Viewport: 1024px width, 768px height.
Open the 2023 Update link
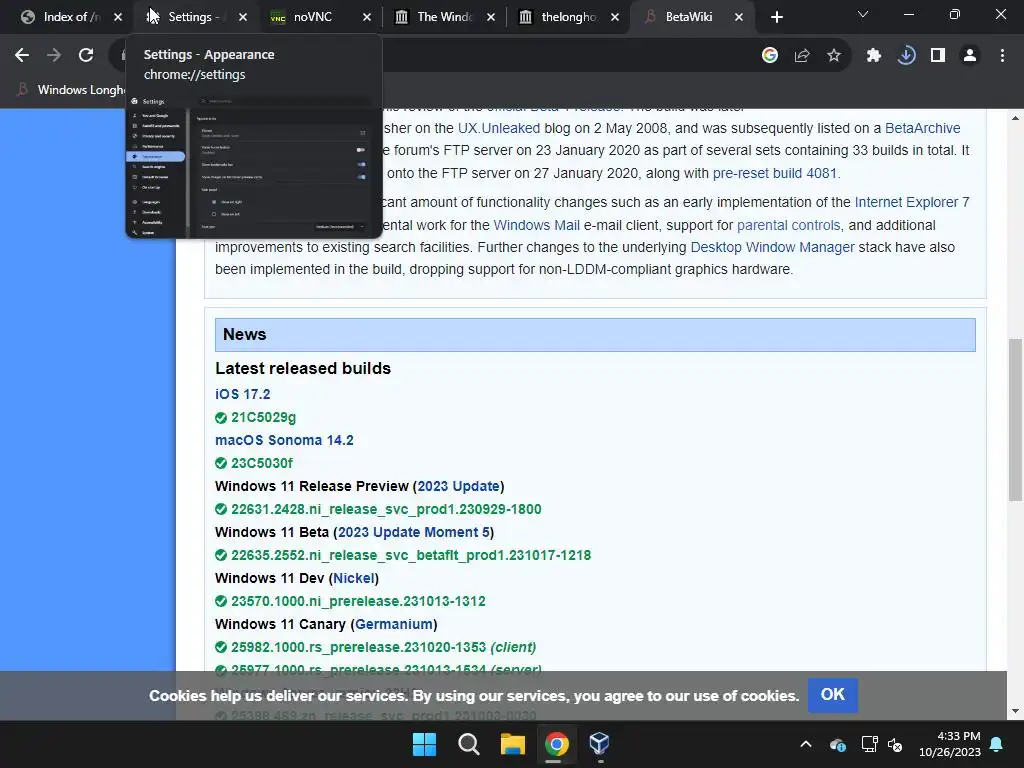[x=458, y=487]
